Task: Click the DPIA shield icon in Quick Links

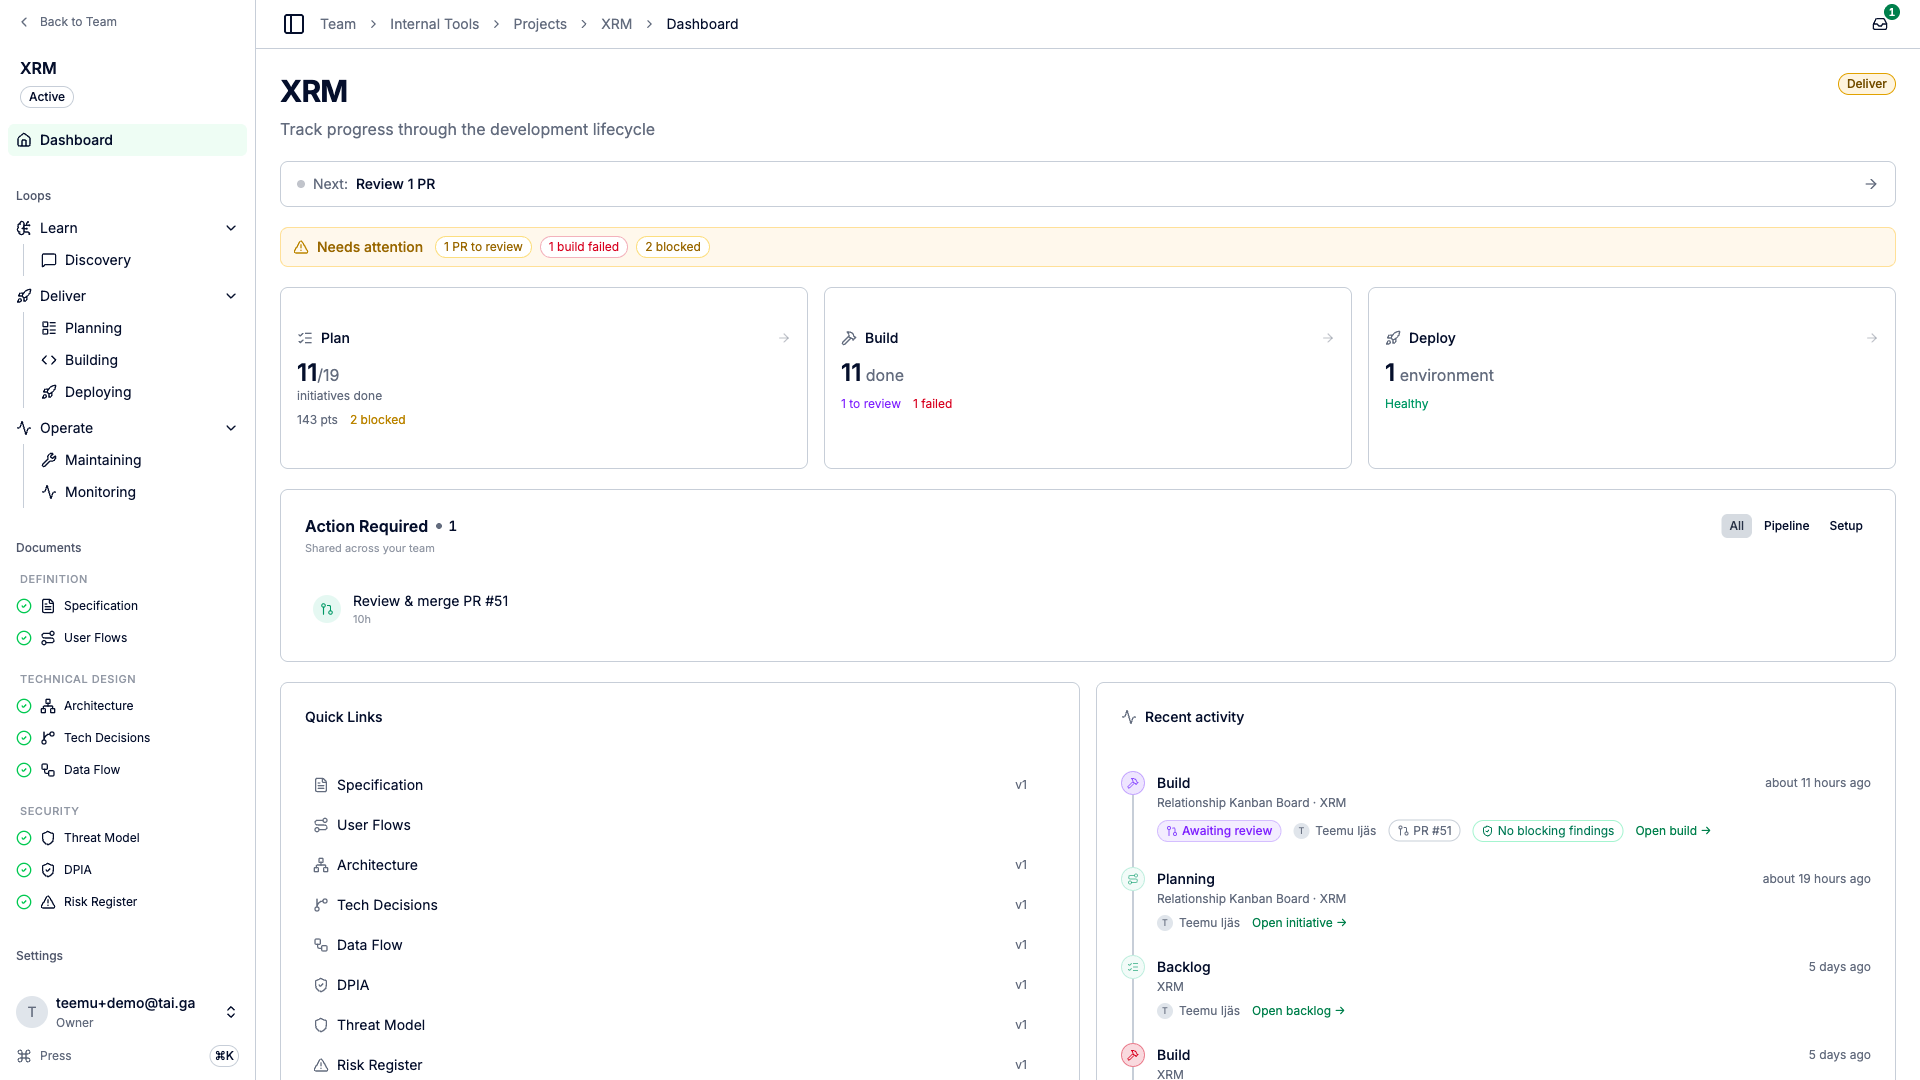Action: click(321, 985)
